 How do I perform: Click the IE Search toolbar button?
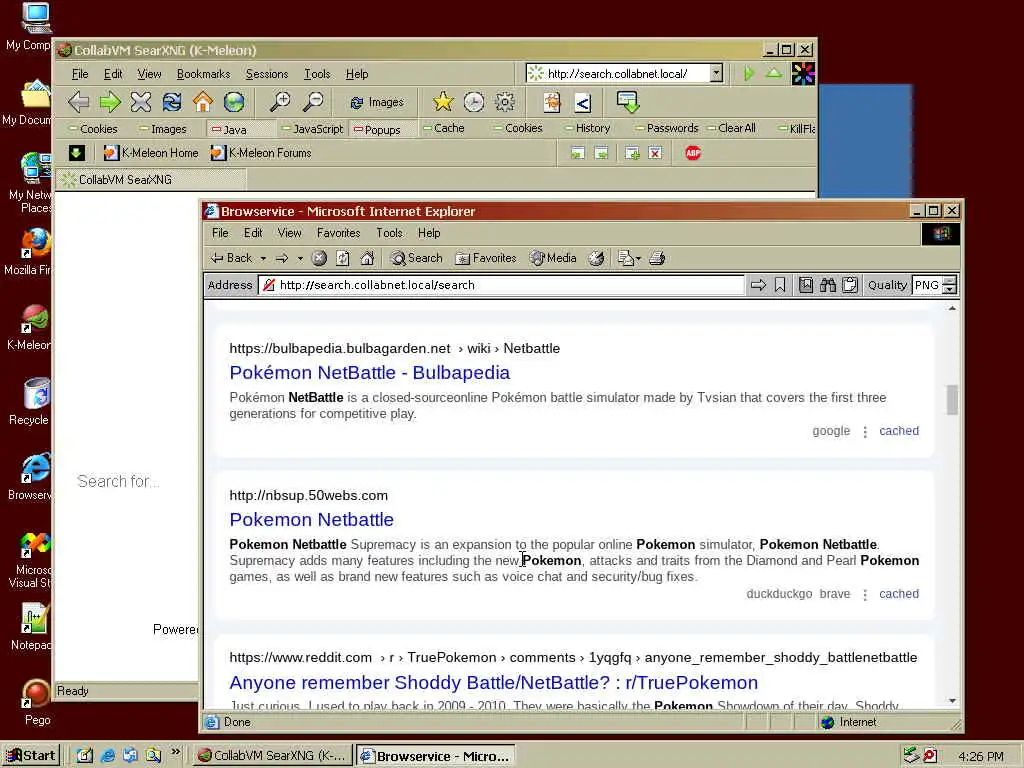pyautogui.click(x=417, y=259)
